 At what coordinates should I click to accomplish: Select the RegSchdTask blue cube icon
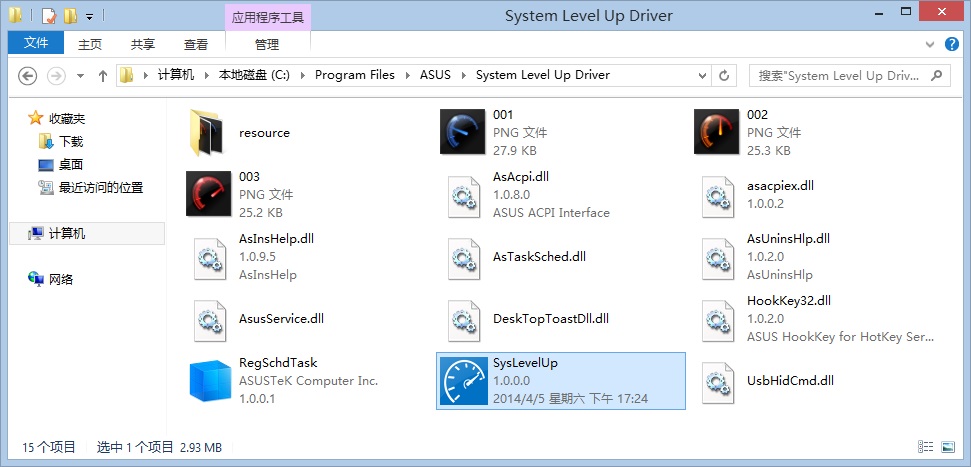pos(210,381)
